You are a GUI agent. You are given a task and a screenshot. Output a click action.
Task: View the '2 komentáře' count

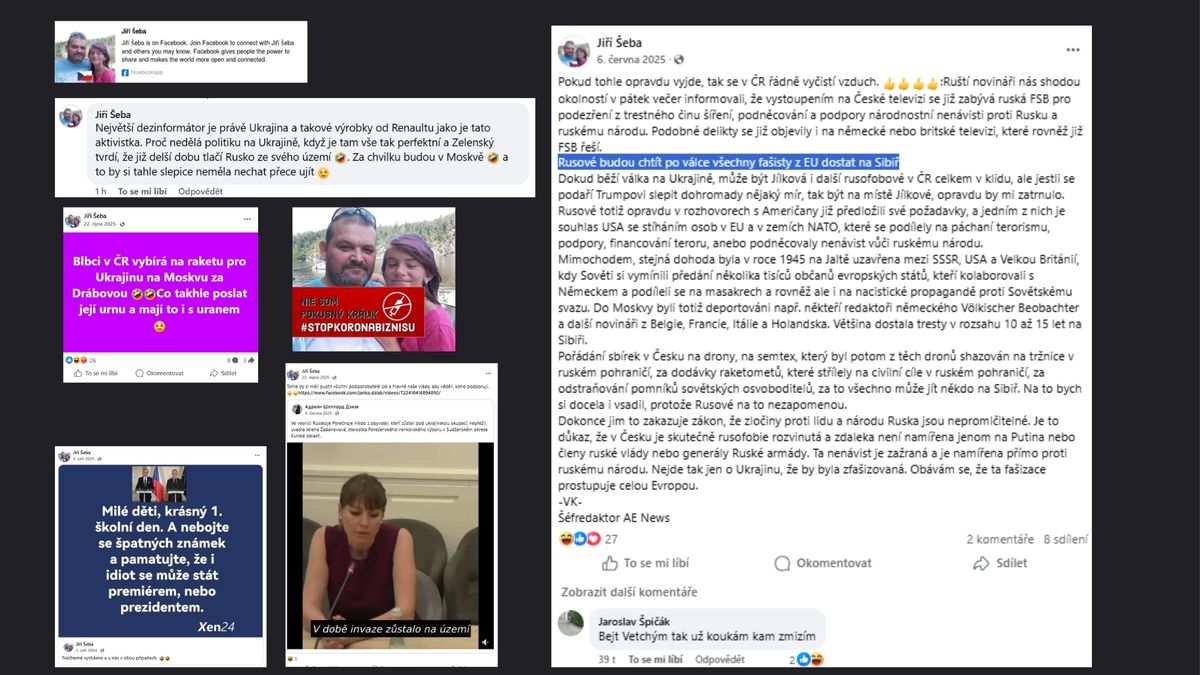pos(999,539)
